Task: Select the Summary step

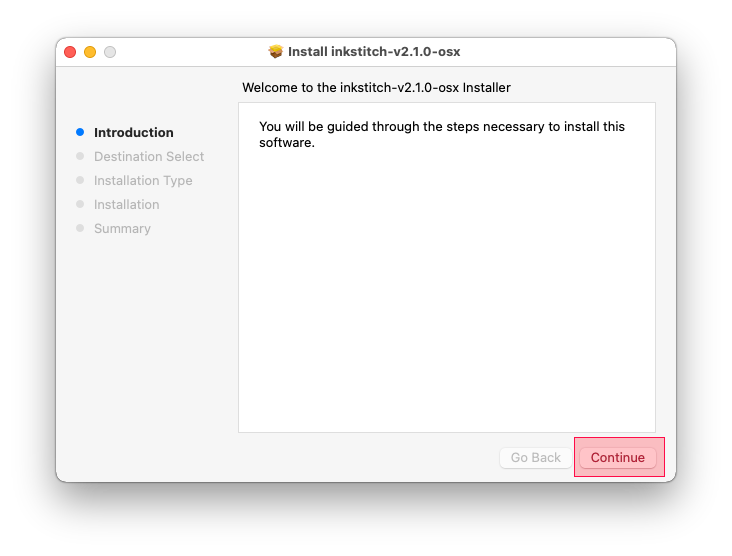Action: tap(122, 229)
